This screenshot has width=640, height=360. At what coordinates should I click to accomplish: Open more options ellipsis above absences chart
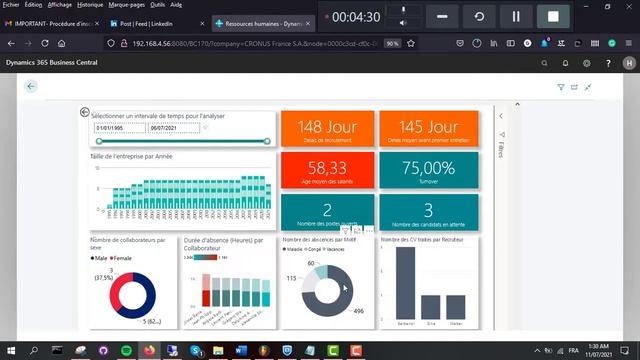pyautogui.click(x=369, y=231)
